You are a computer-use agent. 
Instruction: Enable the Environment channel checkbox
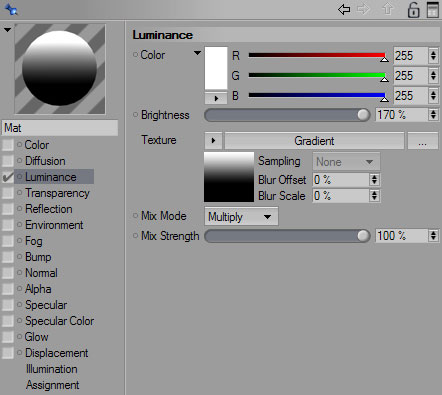pos(8,225)
